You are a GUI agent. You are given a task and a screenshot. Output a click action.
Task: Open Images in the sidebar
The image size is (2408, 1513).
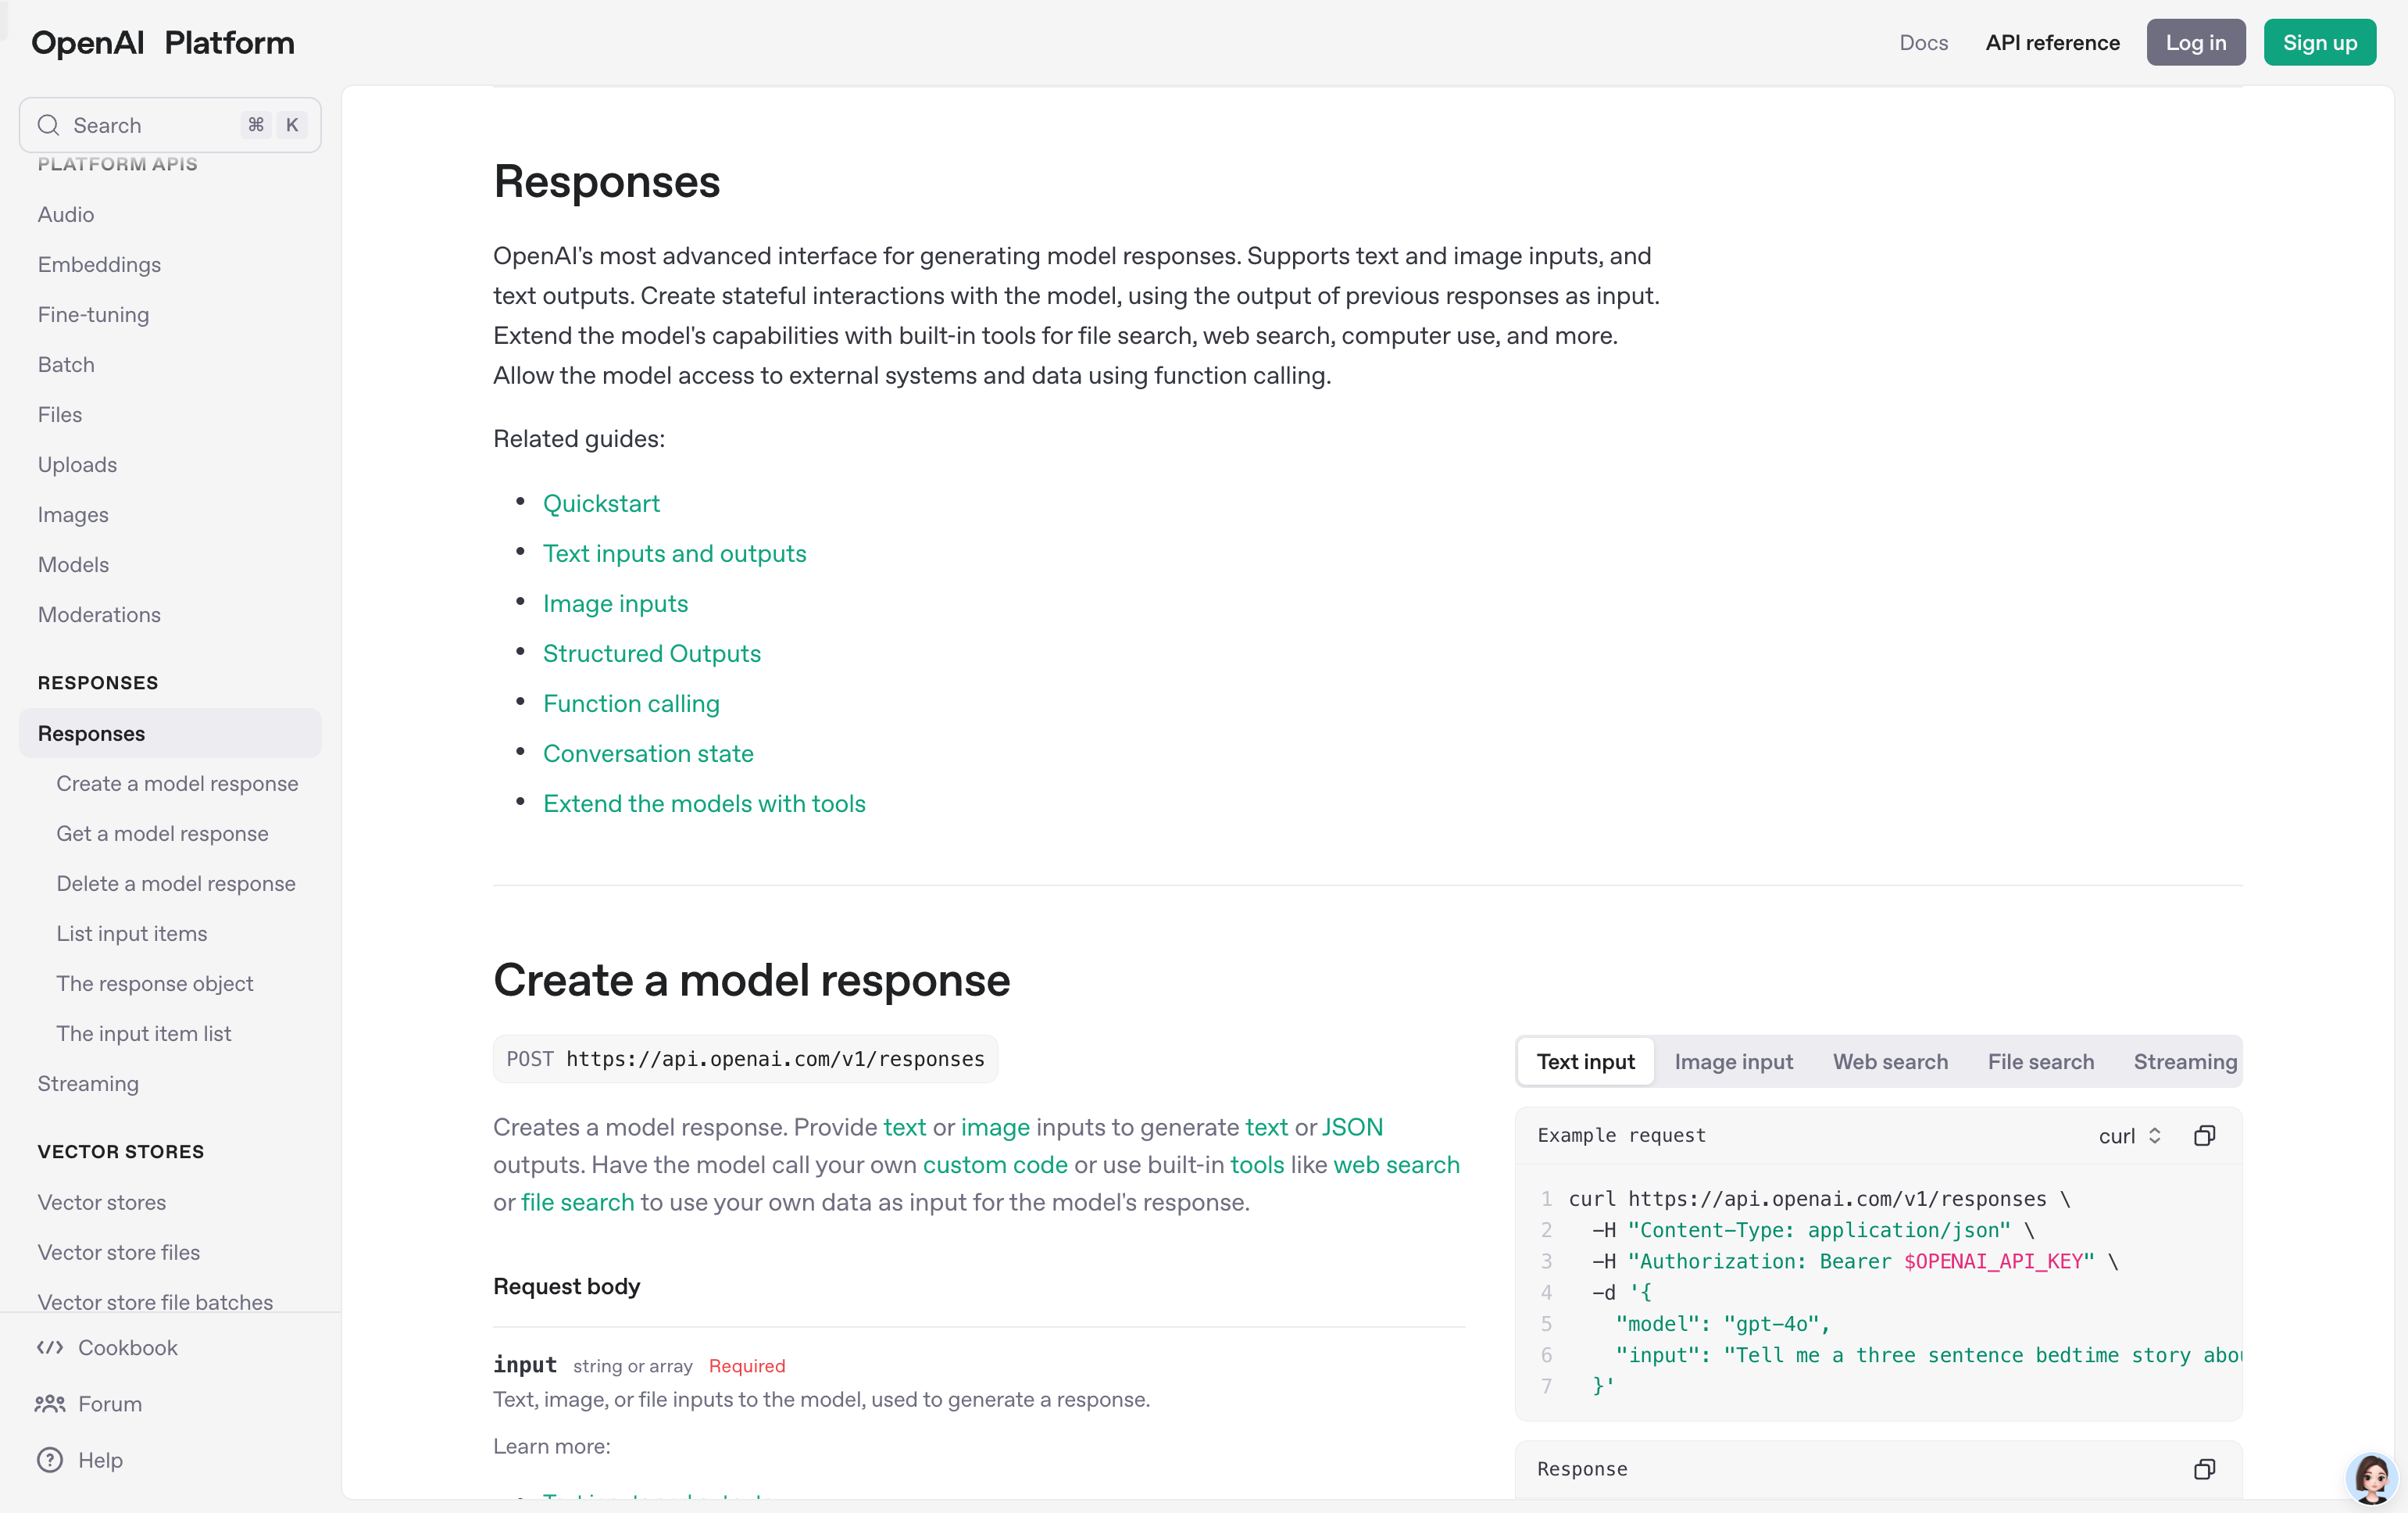click(x=73, y=514)
